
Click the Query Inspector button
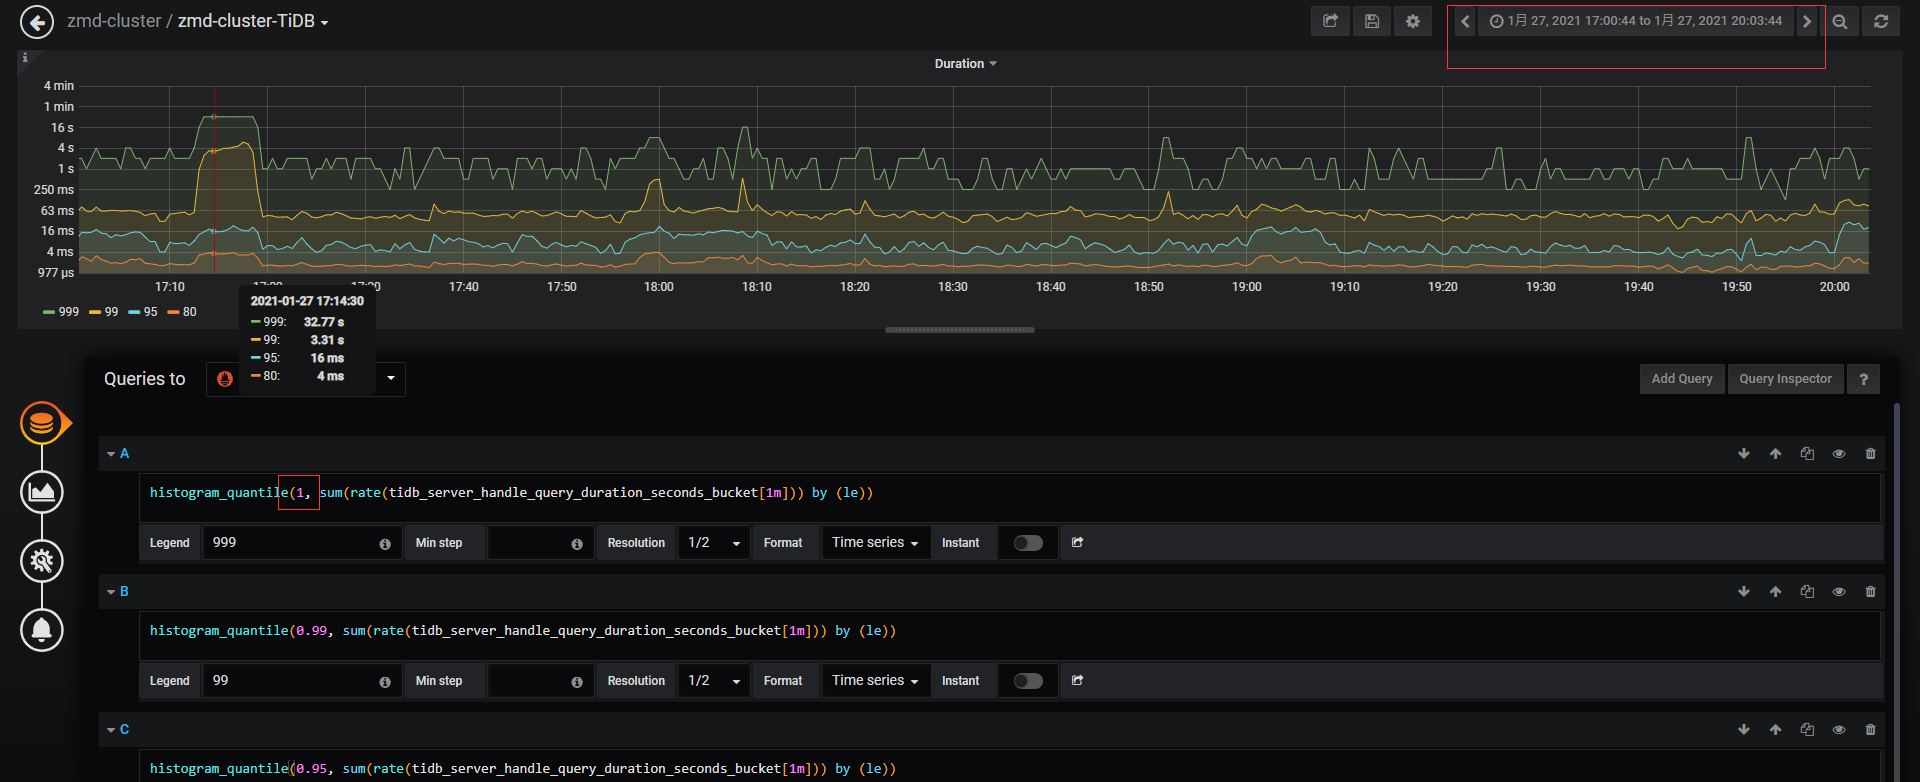point(1785,379)
